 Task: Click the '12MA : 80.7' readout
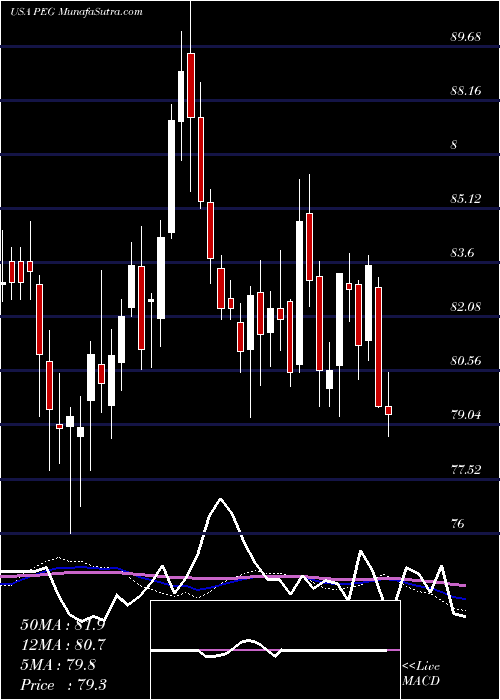[x=63, y=645]
